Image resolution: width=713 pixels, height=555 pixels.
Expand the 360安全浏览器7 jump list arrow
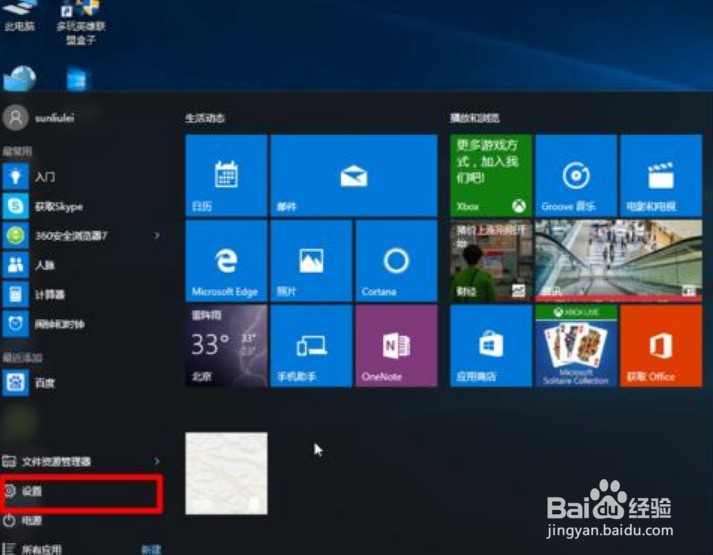coord(157,235)
